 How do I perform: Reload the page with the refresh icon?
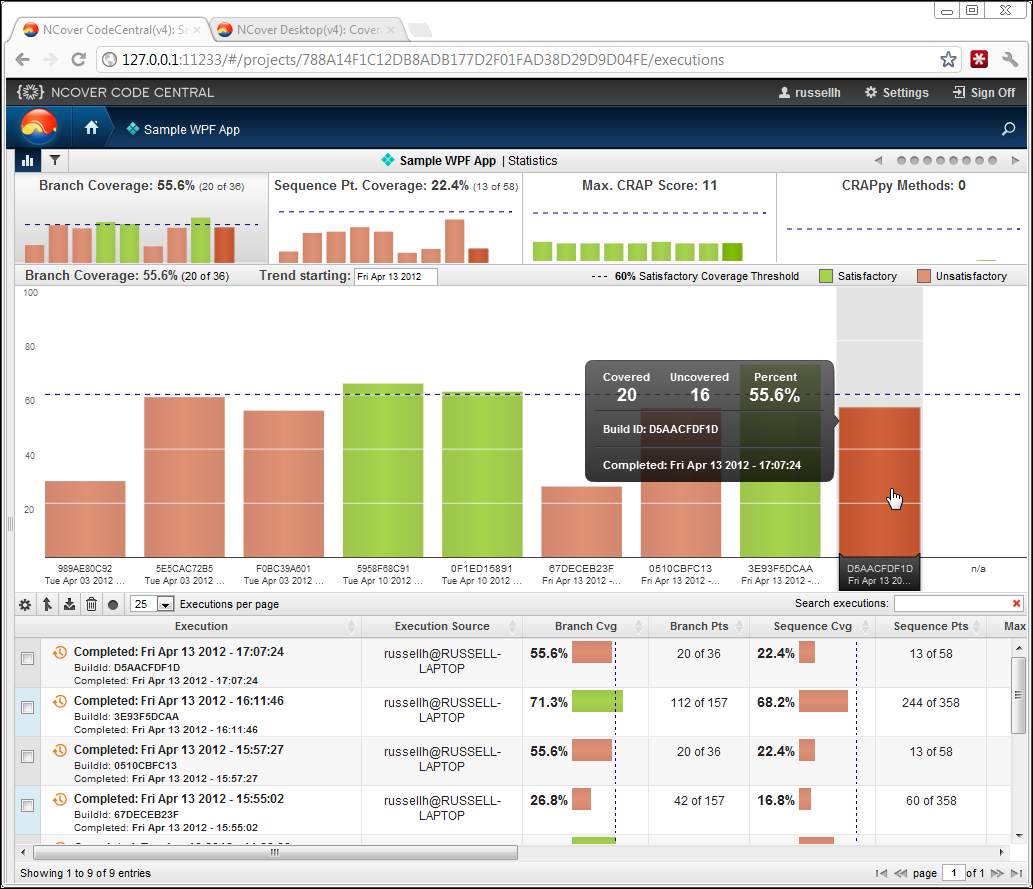click(x=78, y=60)
